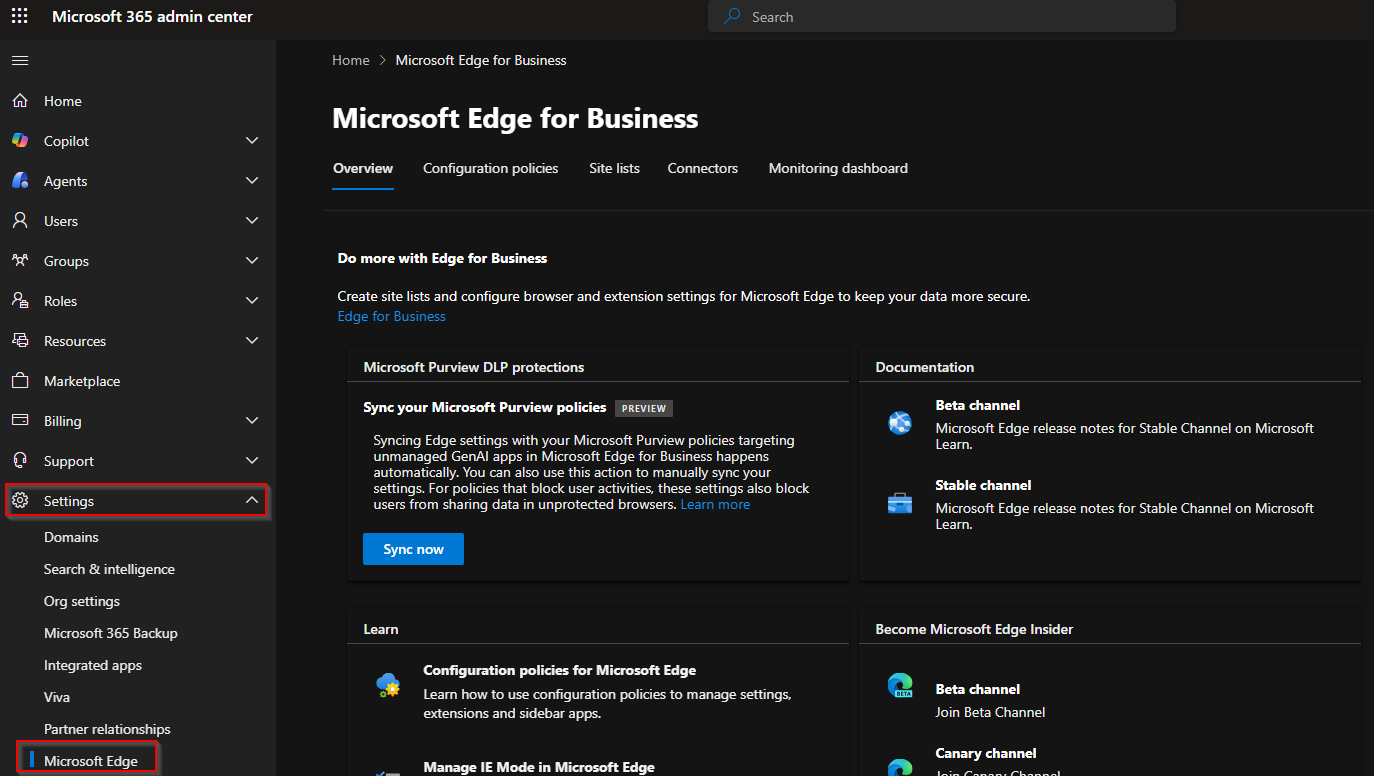Collapse the Settings section chevron
This screenshot has width=1374, height=776.
[252, 500]
